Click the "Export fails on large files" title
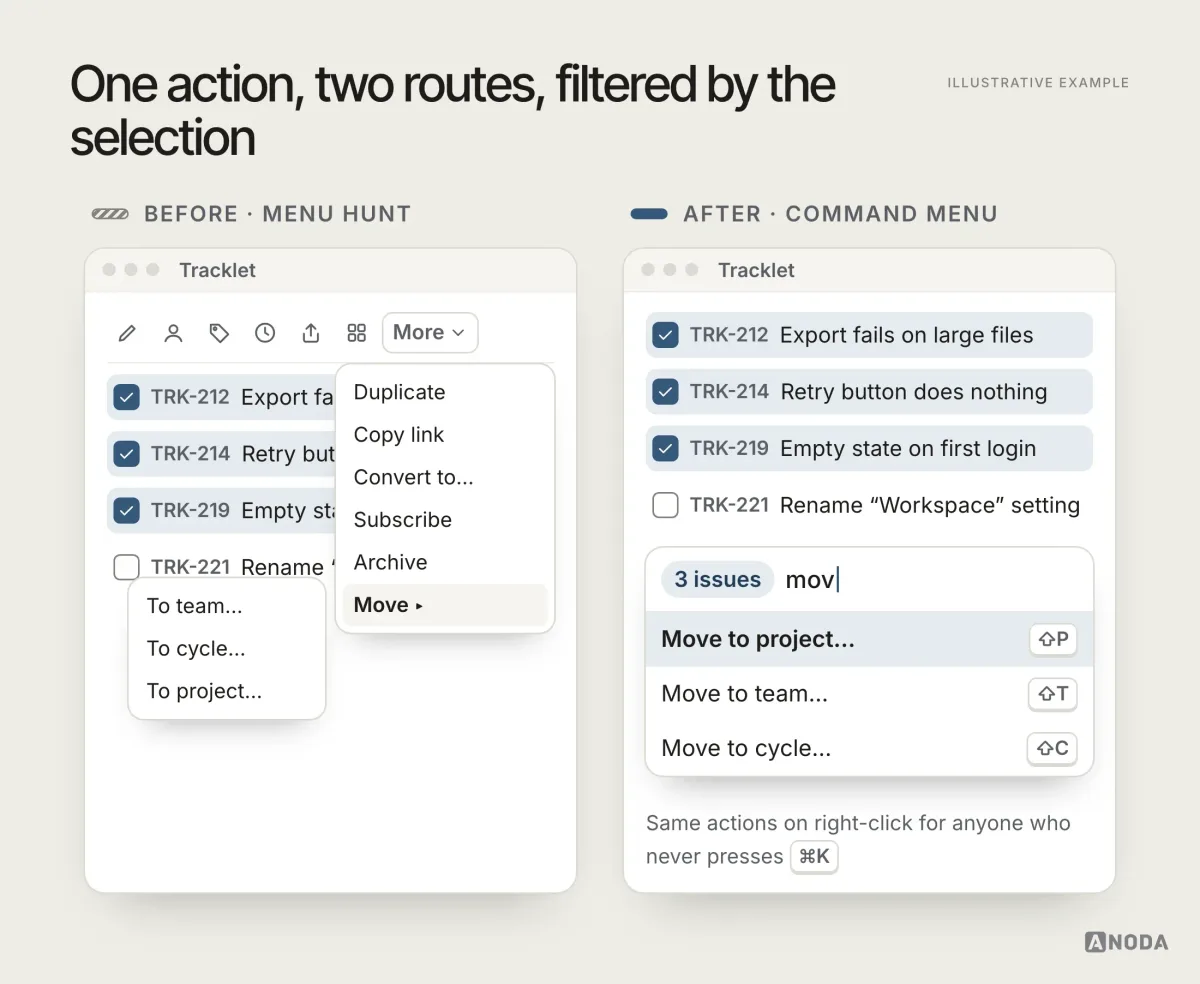The height and width of the screenshot is (984, 1200). click(x=907, y=335)
